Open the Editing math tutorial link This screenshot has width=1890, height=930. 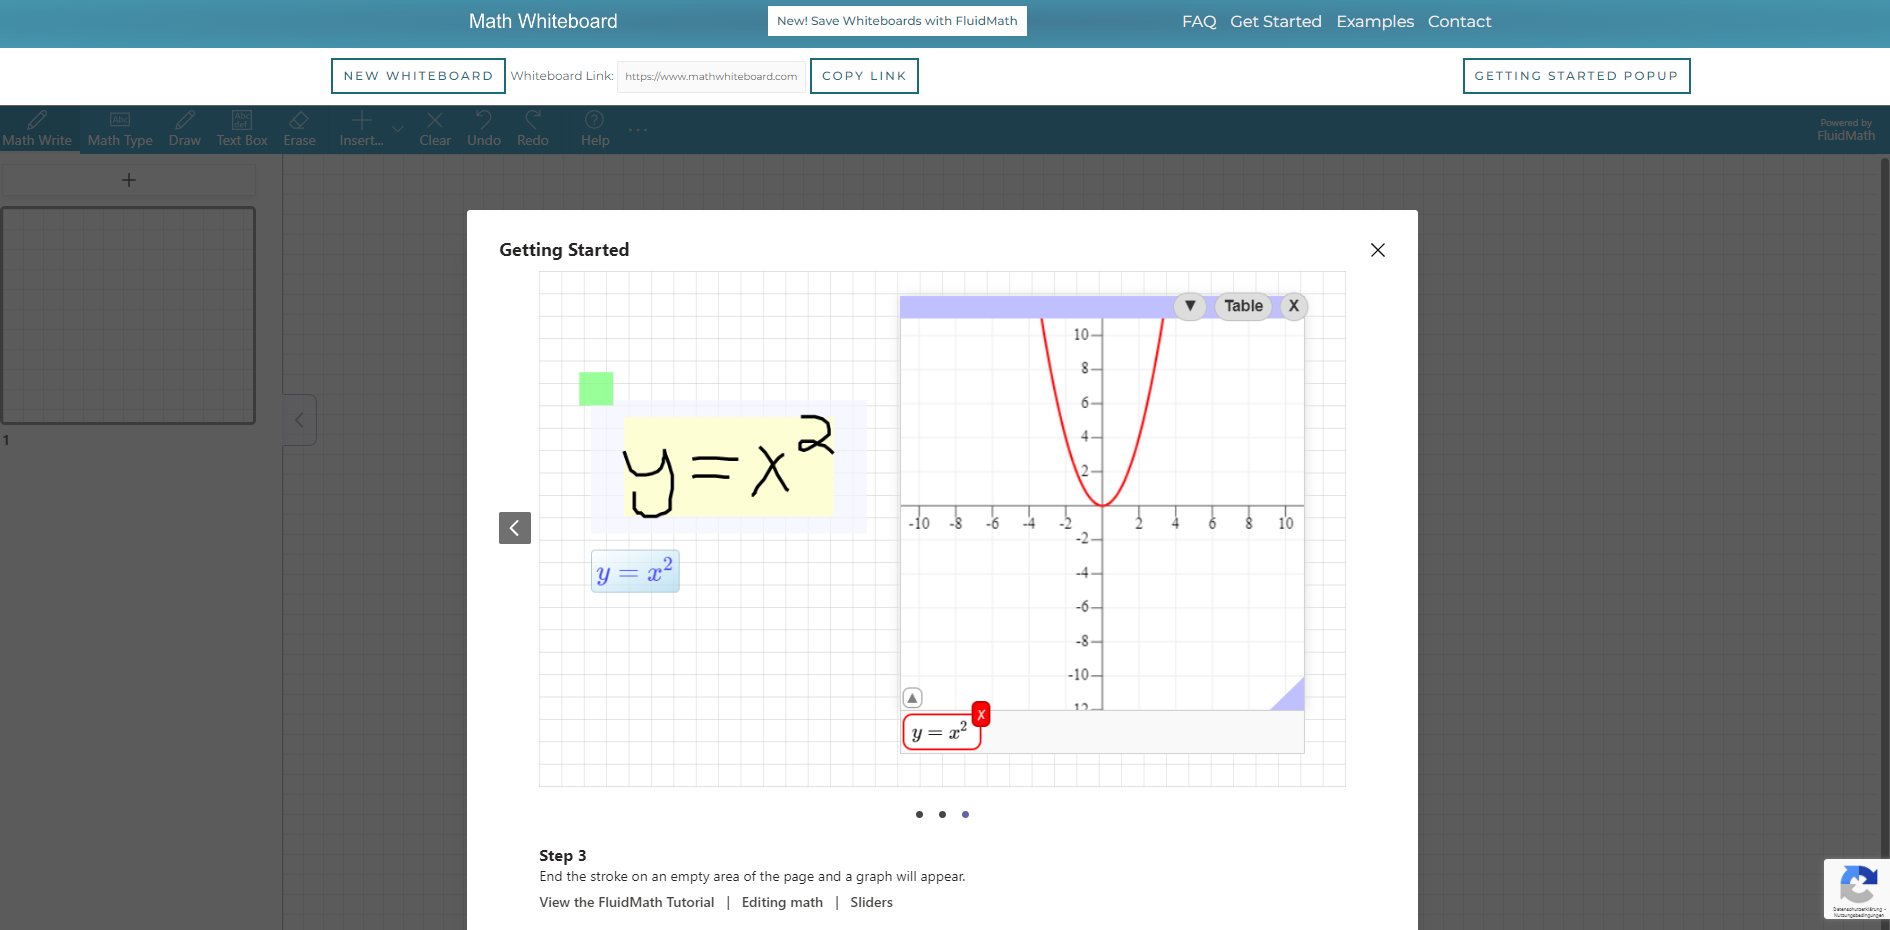tap(782, 902)
